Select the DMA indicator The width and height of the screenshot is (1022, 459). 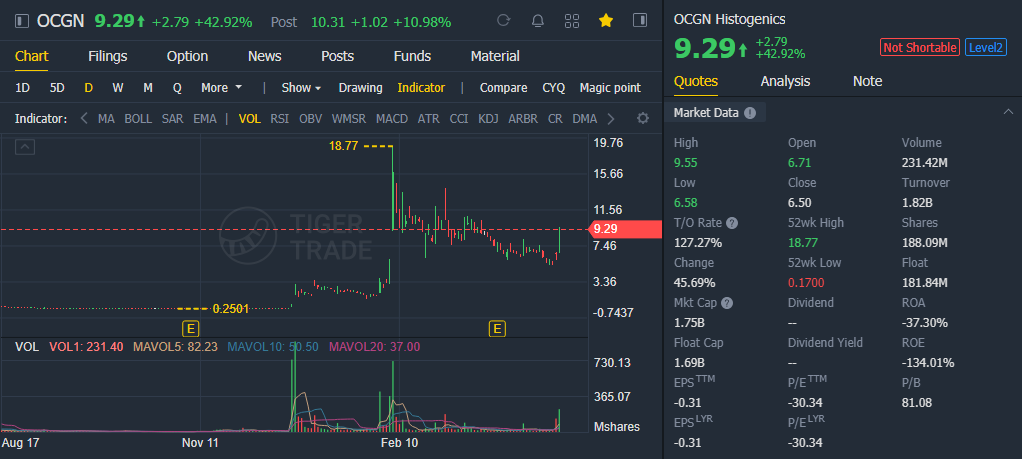coord(585,119)
